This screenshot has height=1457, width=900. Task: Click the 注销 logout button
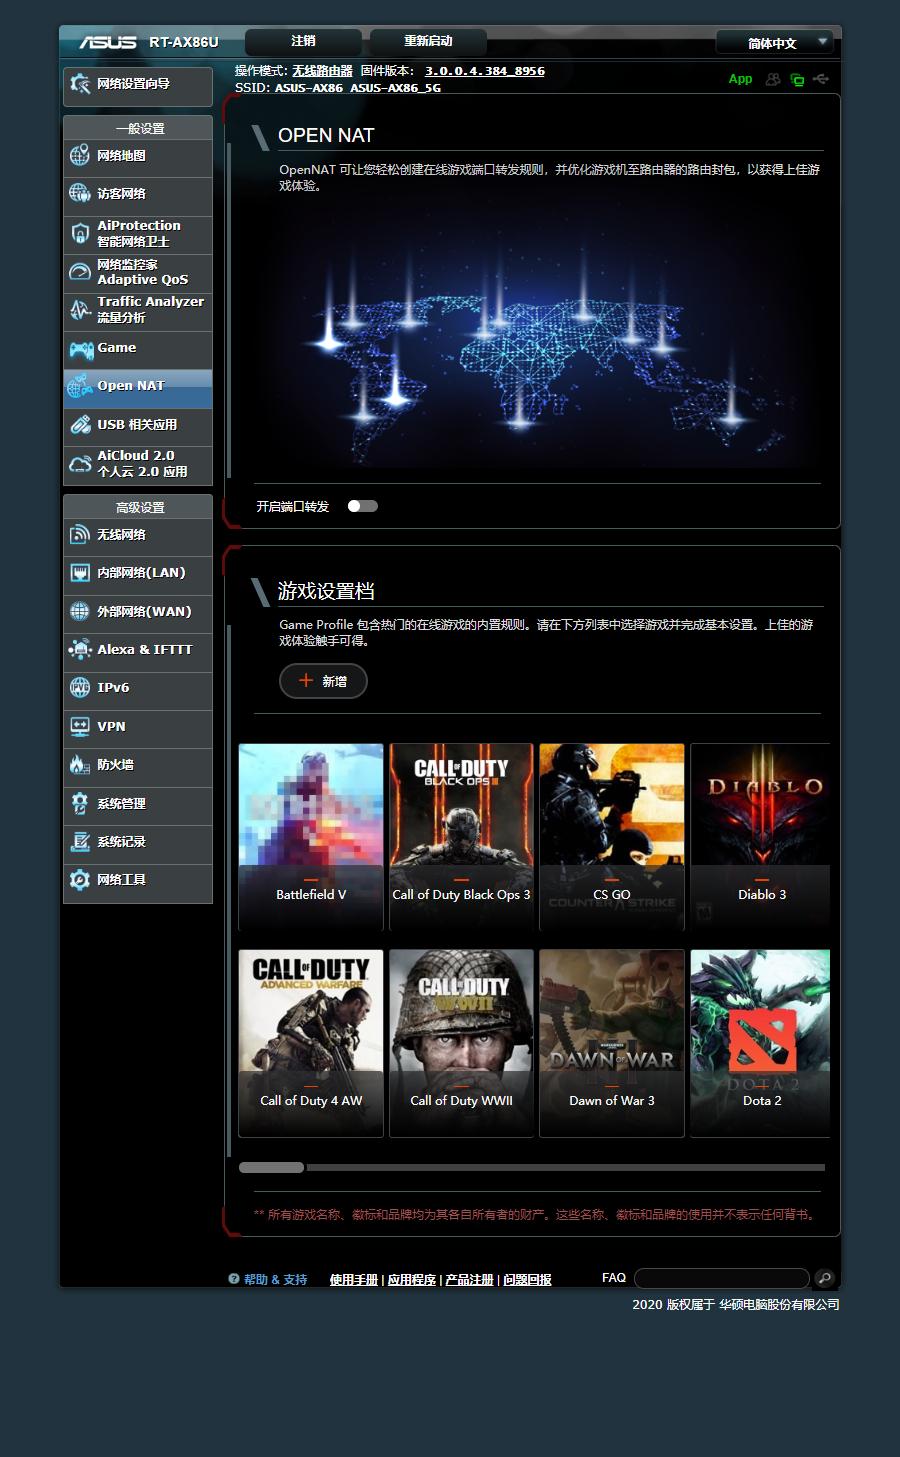[302, 42]
